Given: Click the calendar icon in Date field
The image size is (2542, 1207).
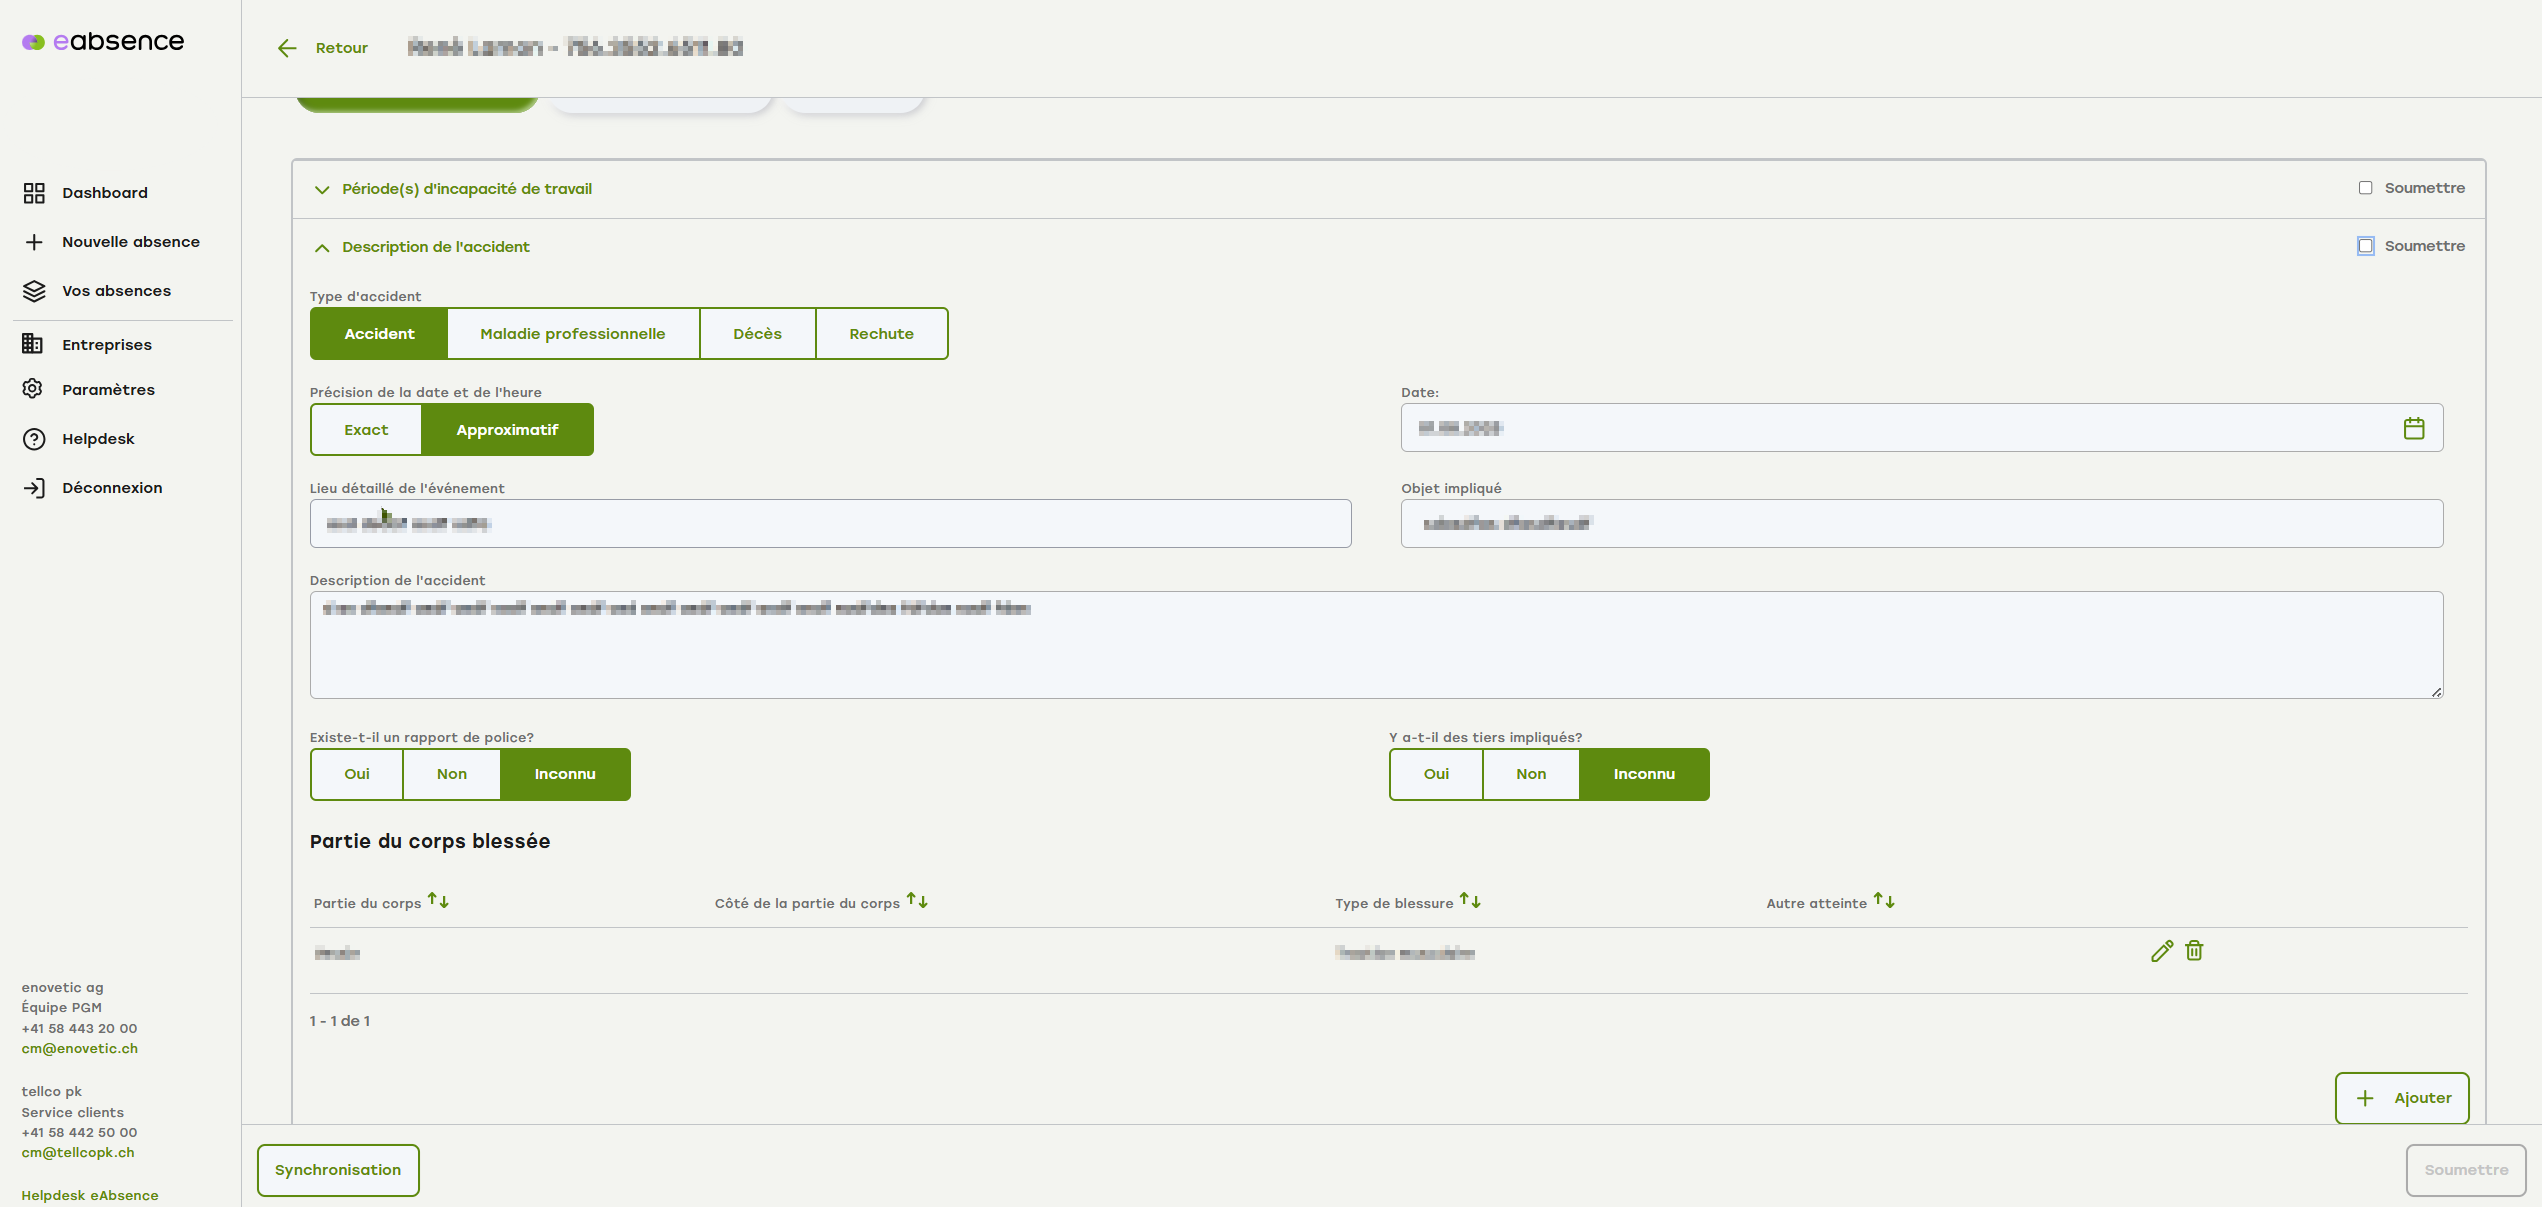Looking at the screenshot, I should 2413,428.
